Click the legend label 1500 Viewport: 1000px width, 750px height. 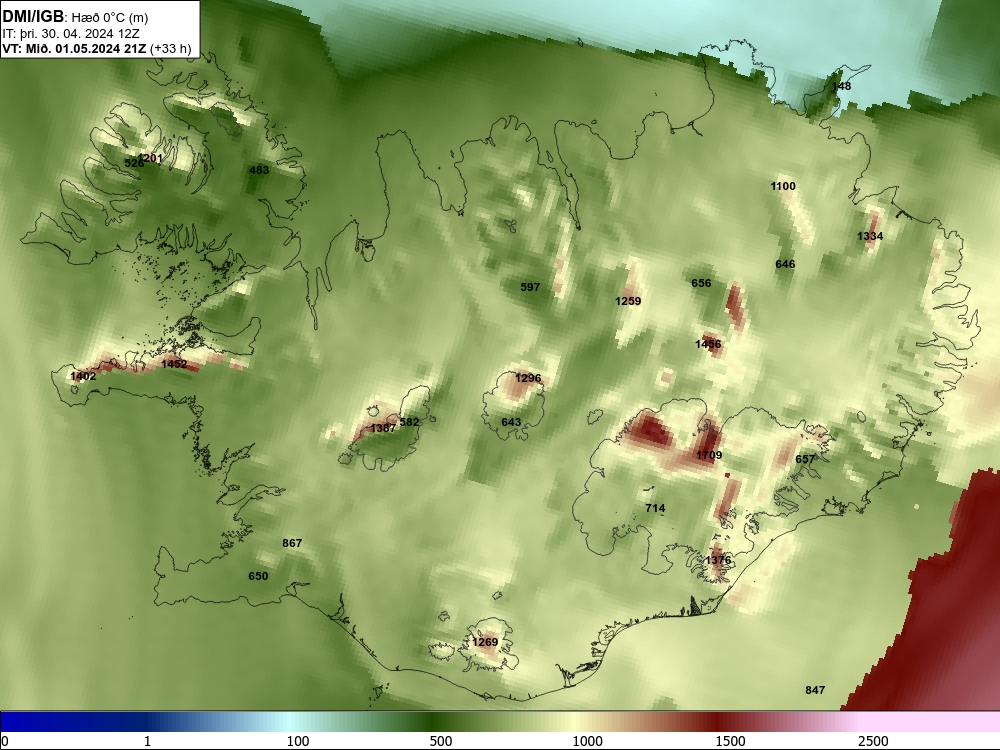[730, 741]
